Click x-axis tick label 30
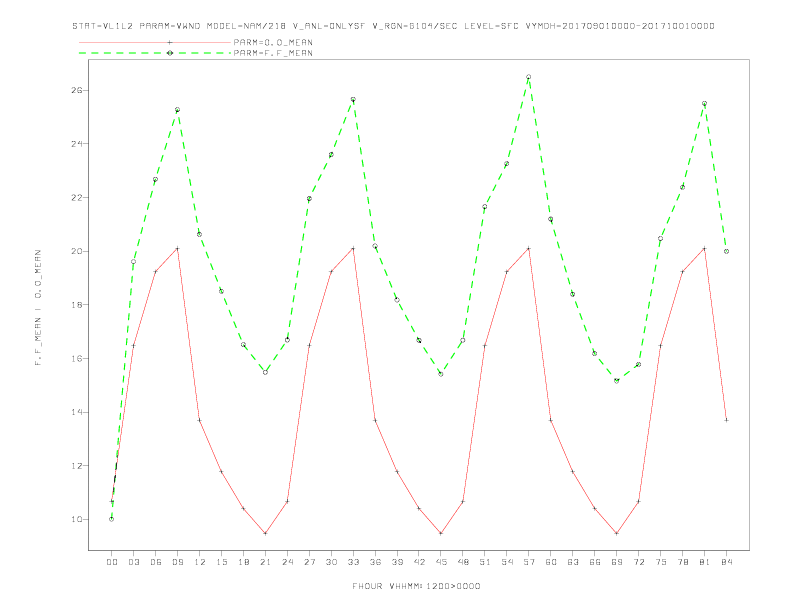 click(x=331, y=562)
